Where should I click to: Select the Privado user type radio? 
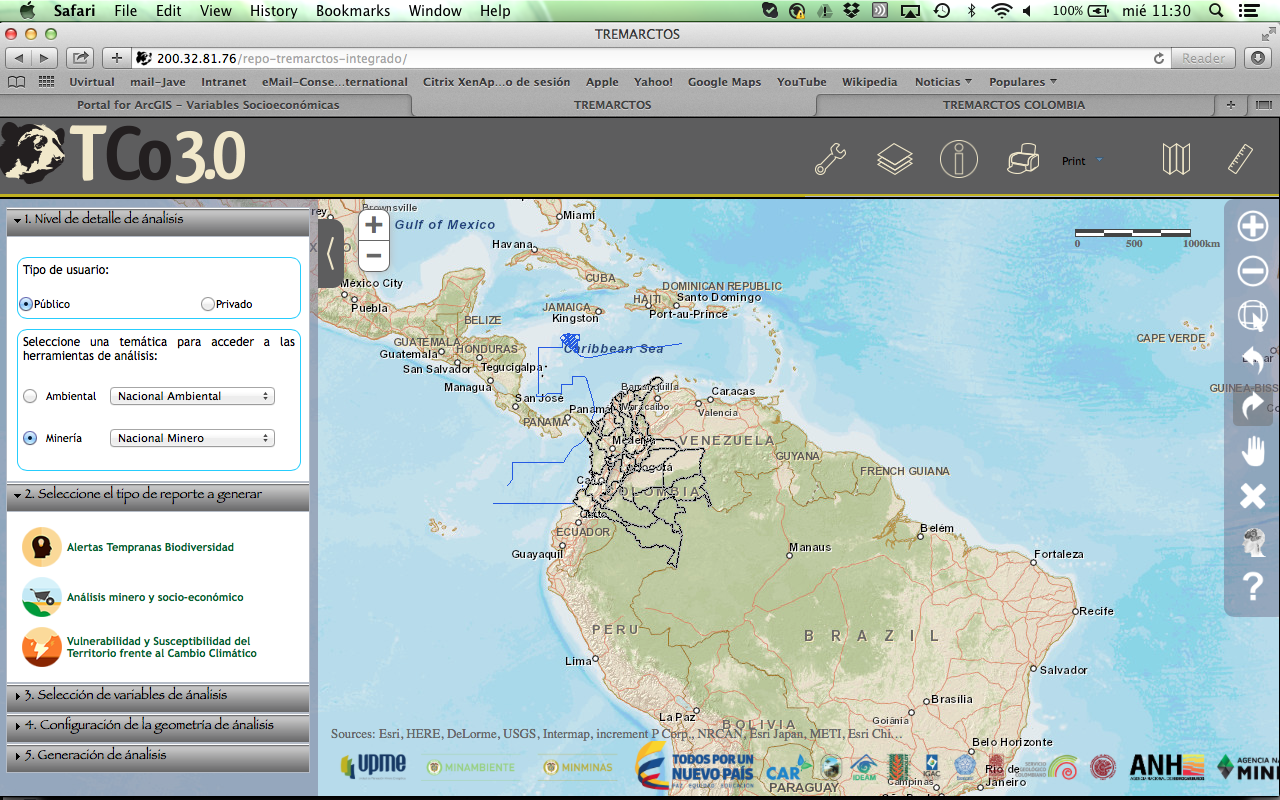tap(208, 304)
